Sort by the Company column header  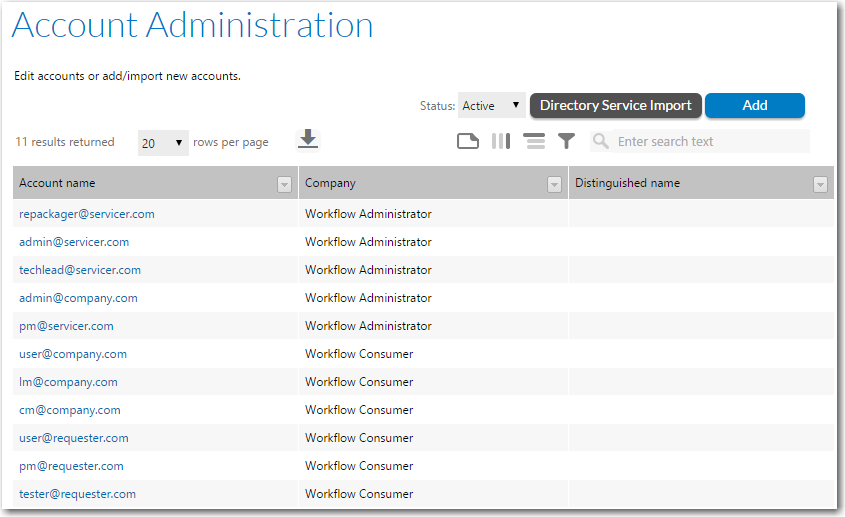[330, 184]
